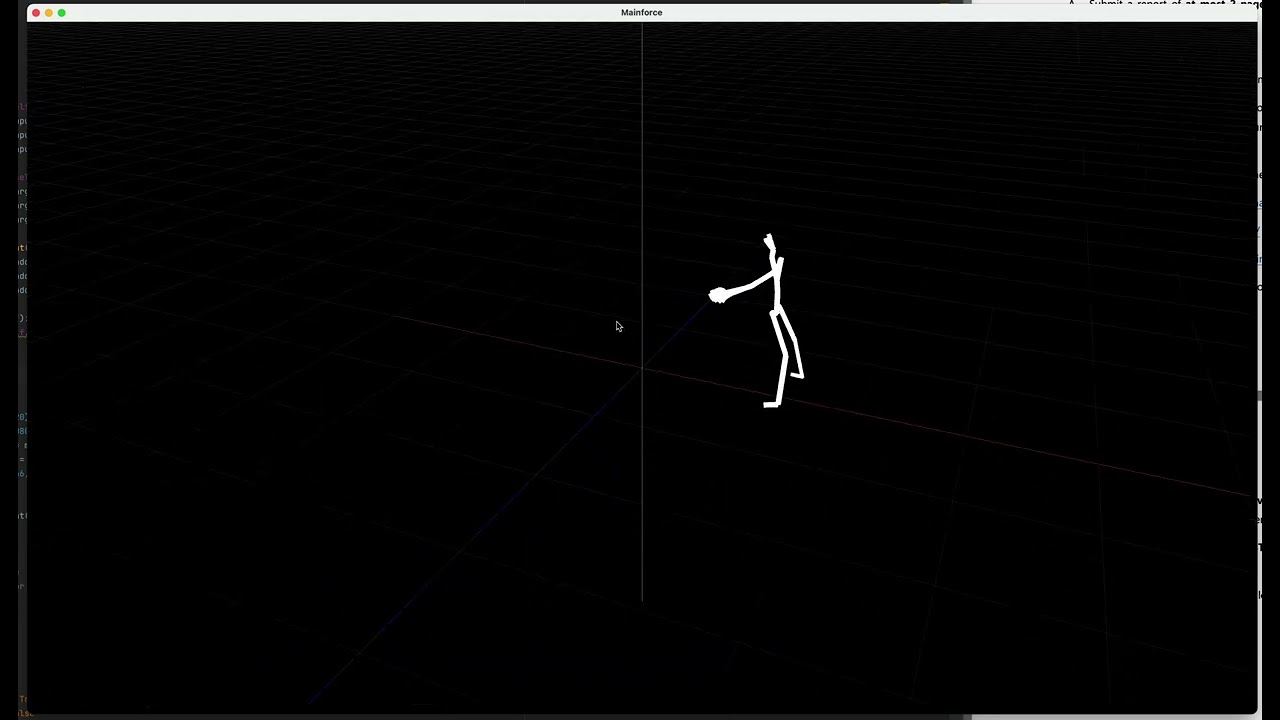The height and width of the screenshot is (720, 1280).
Task: Click the Mainforce window title text
Action: pos(641,13)
